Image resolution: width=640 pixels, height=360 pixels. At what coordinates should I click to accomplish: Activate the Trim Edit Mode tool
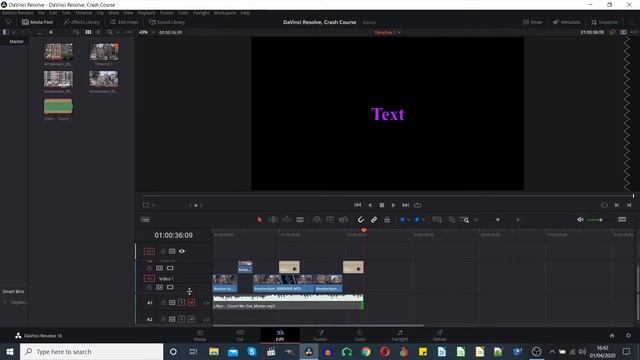tap(273, 220)
